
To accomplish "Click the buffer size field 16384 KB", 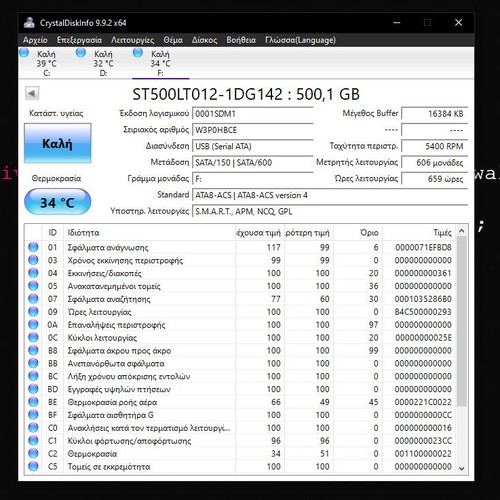I will (x=435, y=114).
